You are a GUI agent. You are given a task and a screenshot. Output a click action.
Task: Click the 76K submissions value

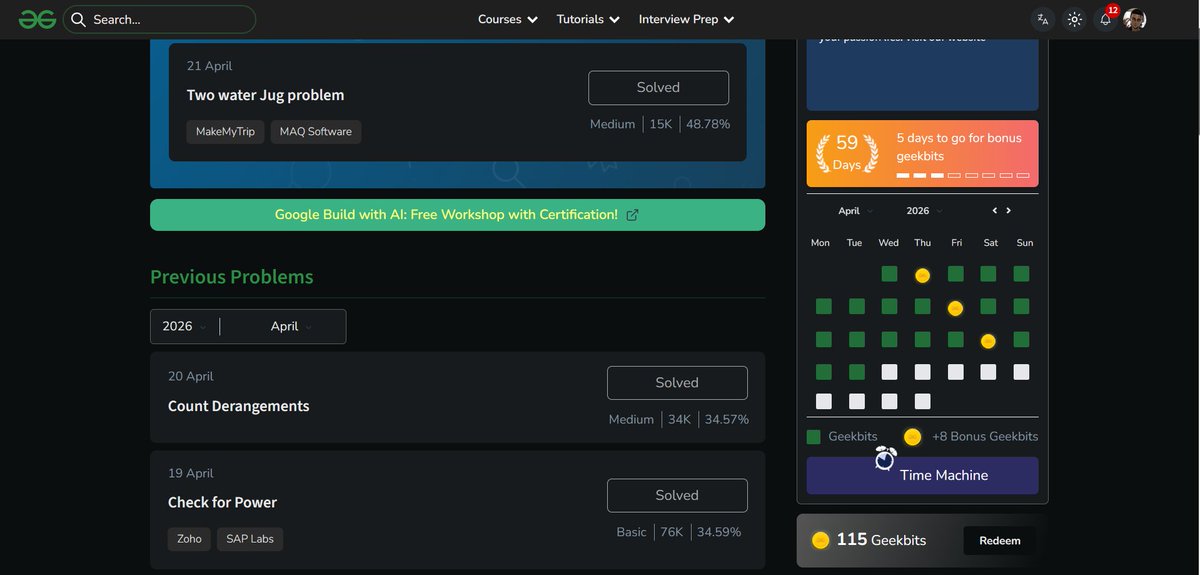click(x=672, y=532)
